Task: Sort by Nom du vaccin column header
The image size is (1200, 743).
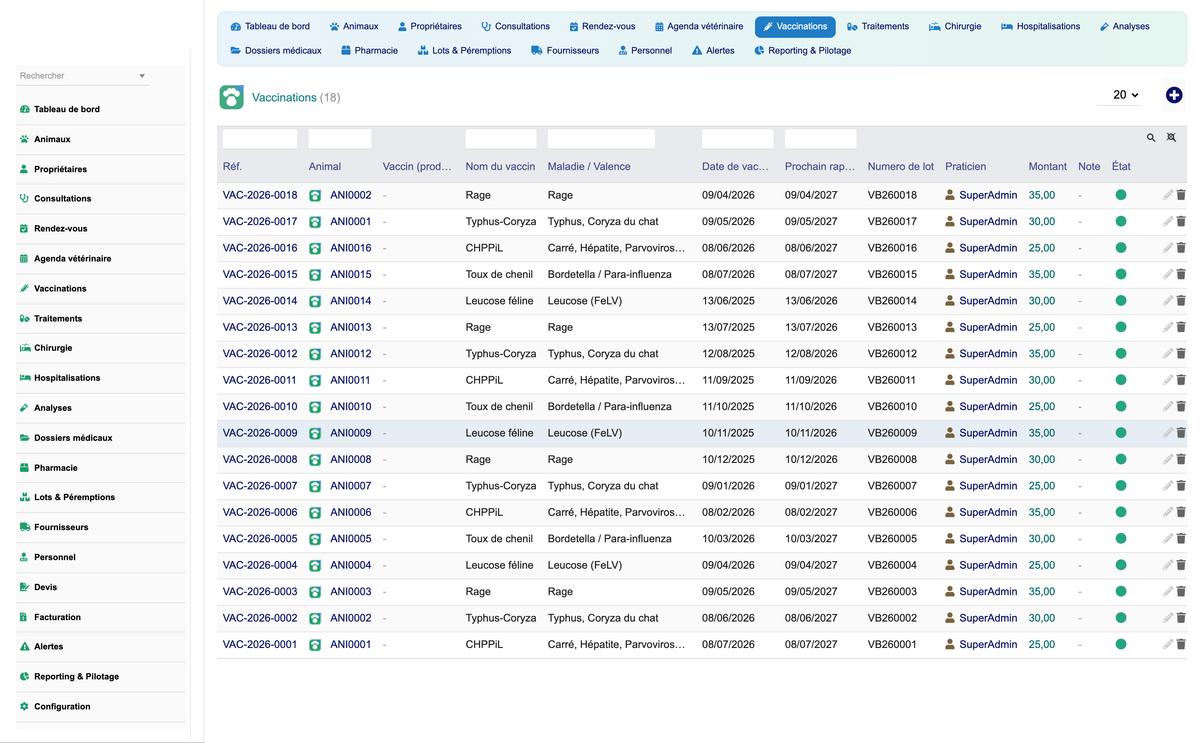Action: (500, 167)
